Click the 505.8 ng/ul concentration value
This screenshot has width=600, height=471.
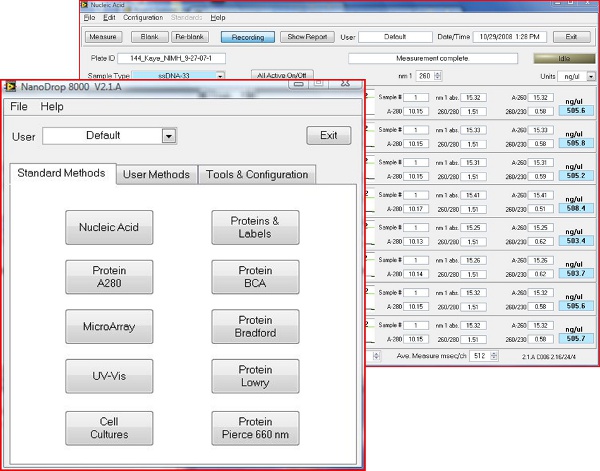[576, 143]
